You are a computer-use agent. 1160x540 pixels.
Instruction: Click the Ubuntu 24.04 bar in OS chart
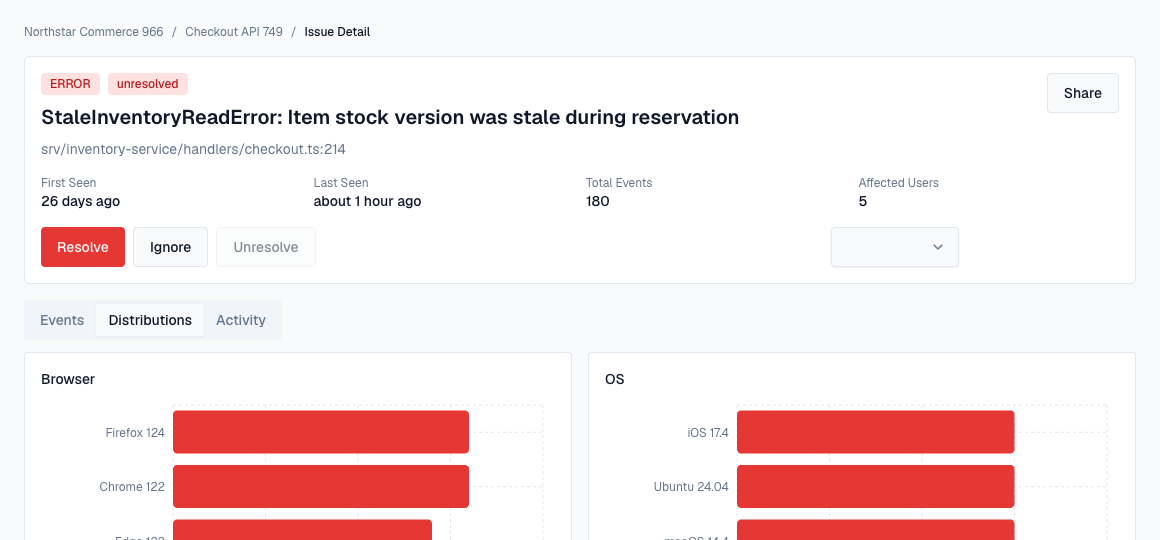pyautogui.click(x=875, y=487)
